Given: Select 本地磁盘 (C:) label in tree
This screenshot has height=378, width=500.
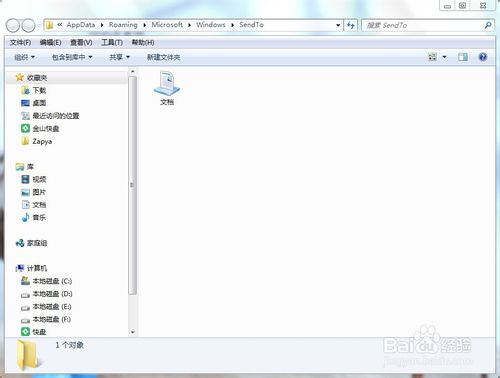Looking at the screenshot, I should pyautogui.click(x=52, y=281).
